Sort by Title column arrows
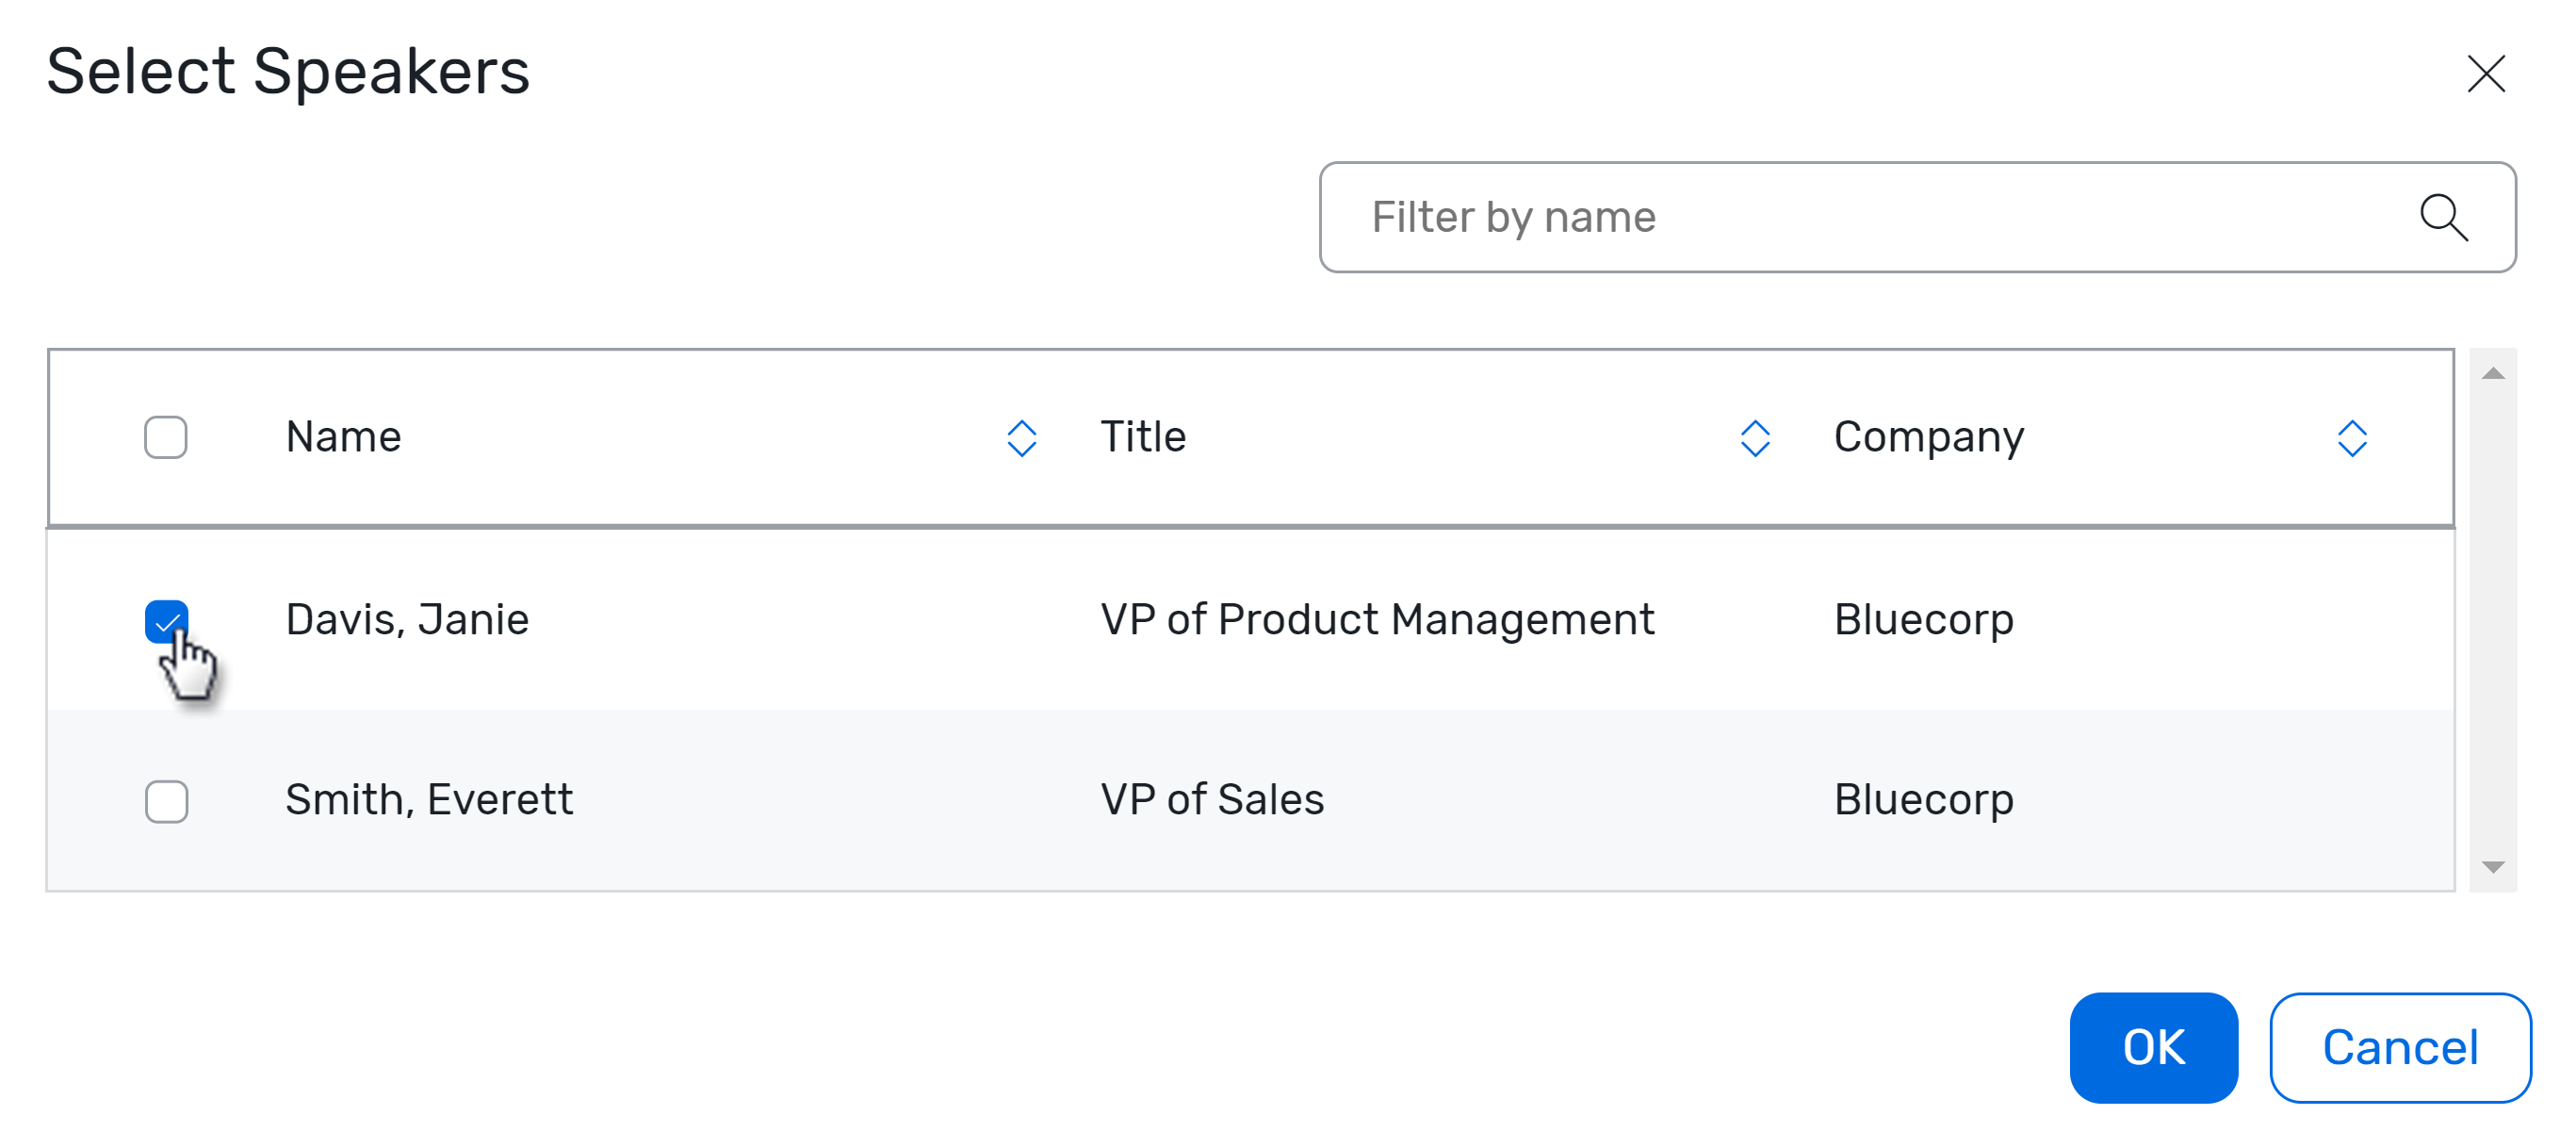The image size is (2576, 1148). 1754,438
